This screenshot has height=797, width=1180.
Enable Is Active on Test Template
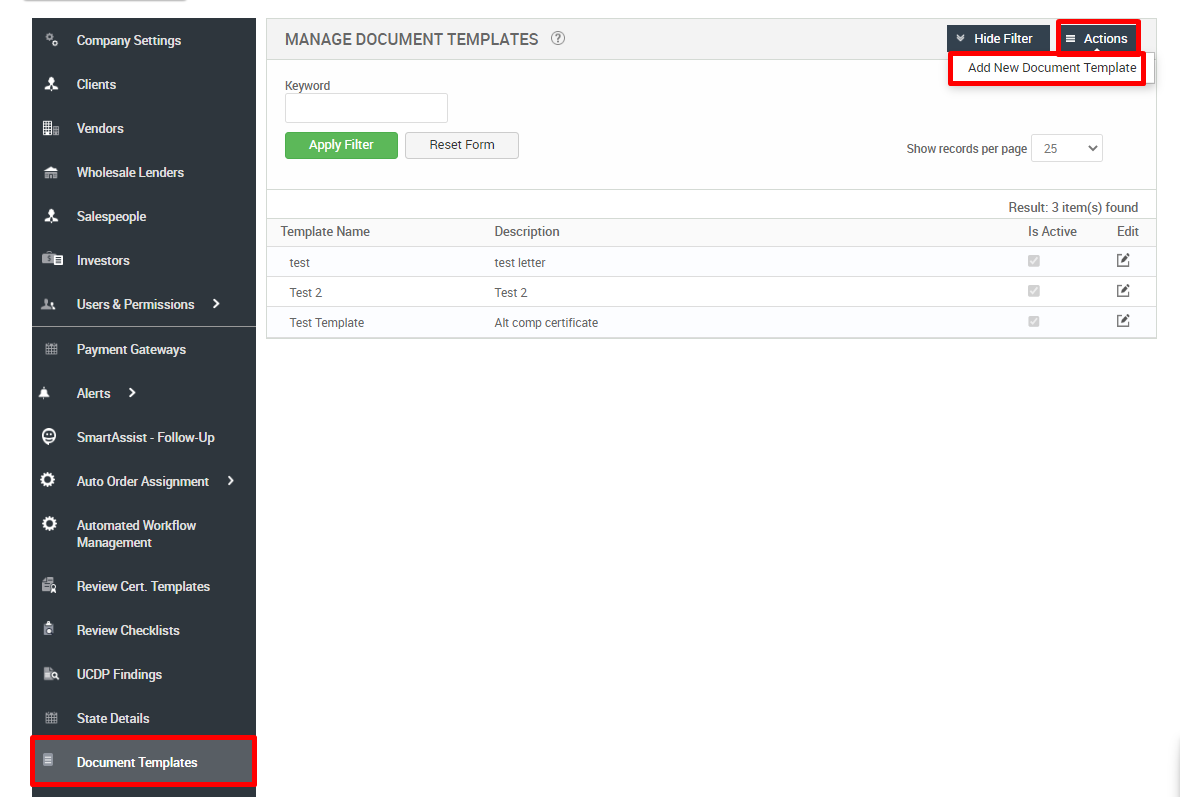1034,321
